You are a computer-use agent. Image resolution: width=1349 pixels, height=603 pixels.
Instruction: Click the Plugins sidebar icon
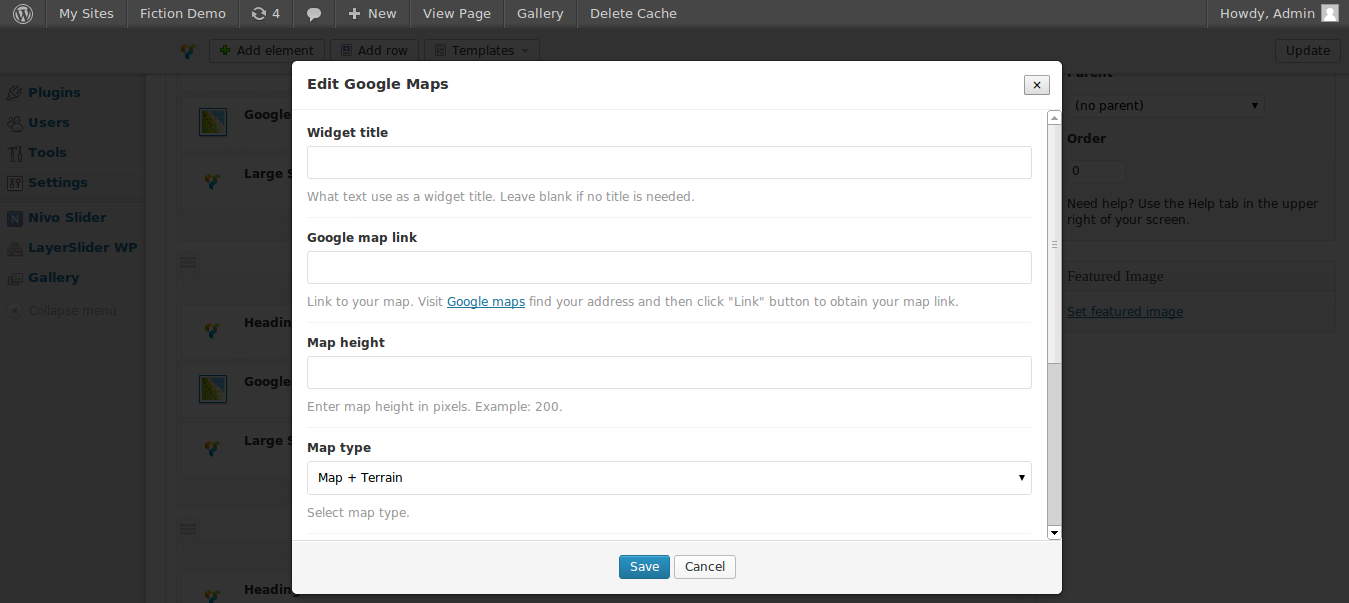14,93
